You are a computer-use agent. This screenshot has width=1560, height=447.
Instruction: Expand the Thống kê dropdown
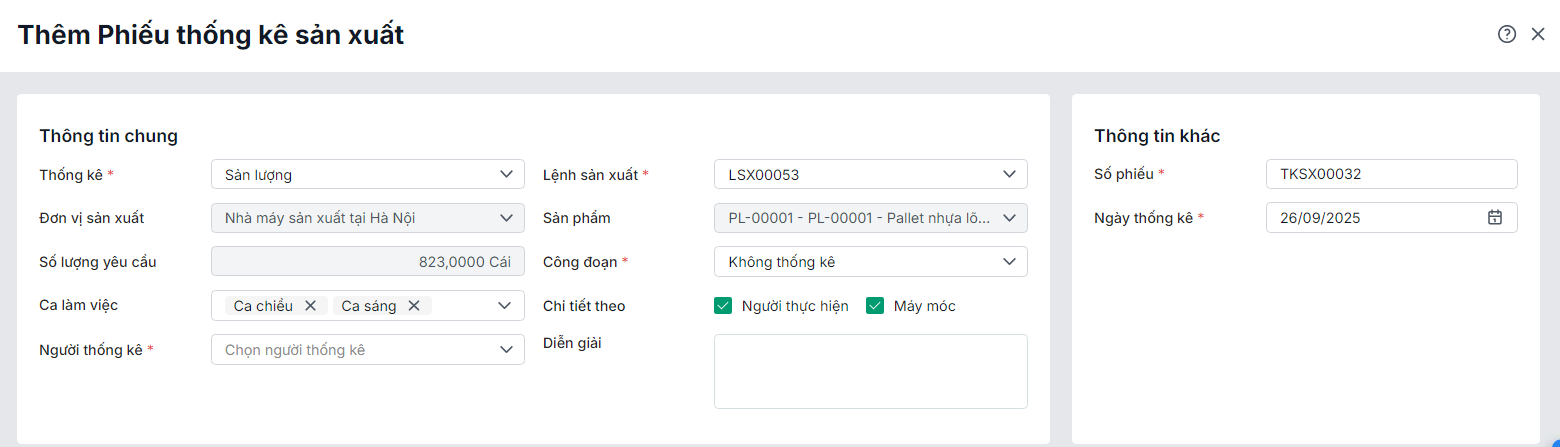tap(505, 175)
